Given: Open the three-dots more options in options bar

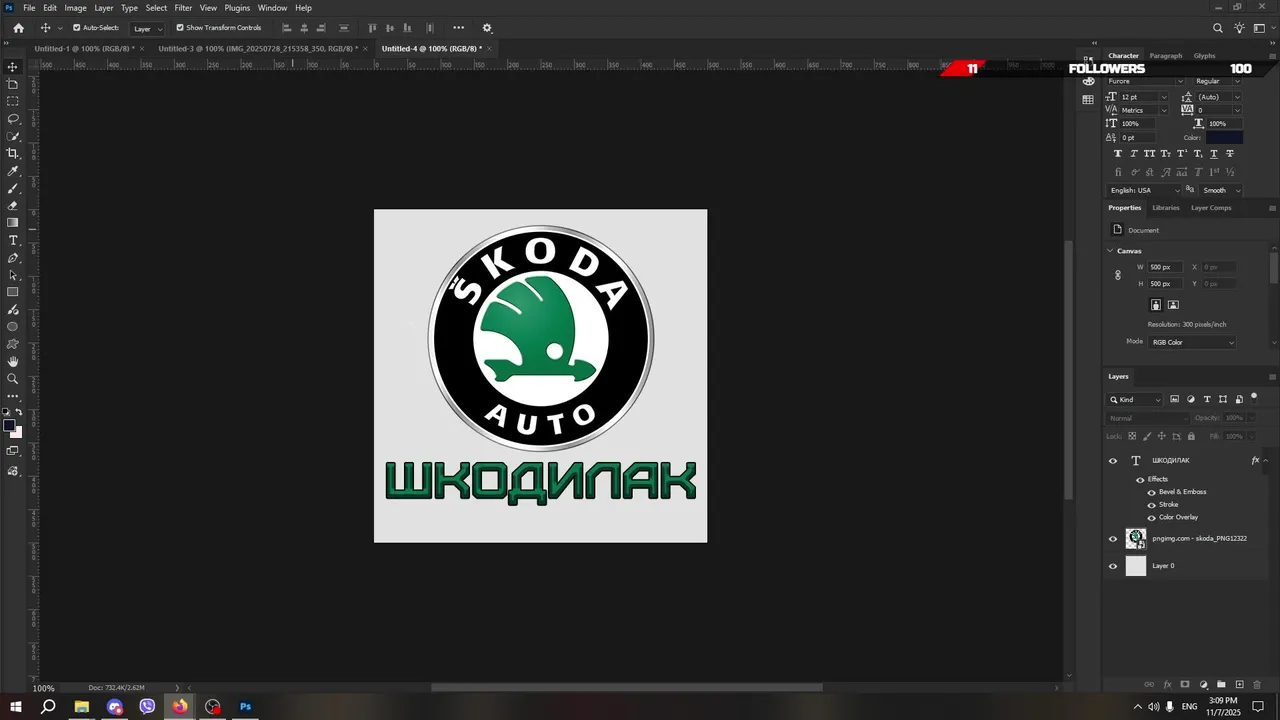Looking at the screenshot, I should pyautogui.click(x=459, y=28).
